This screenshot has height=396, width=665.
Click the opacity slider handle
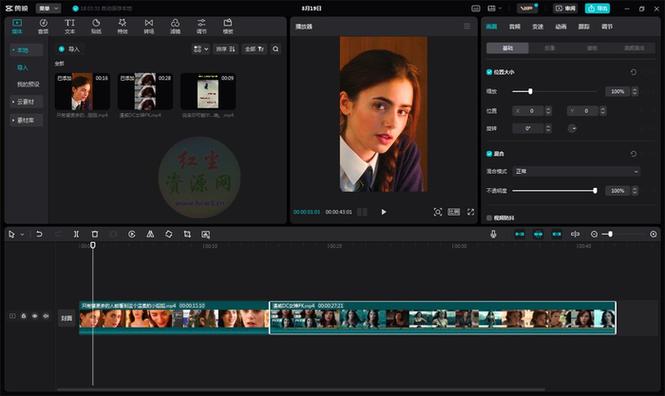[595, 191]
